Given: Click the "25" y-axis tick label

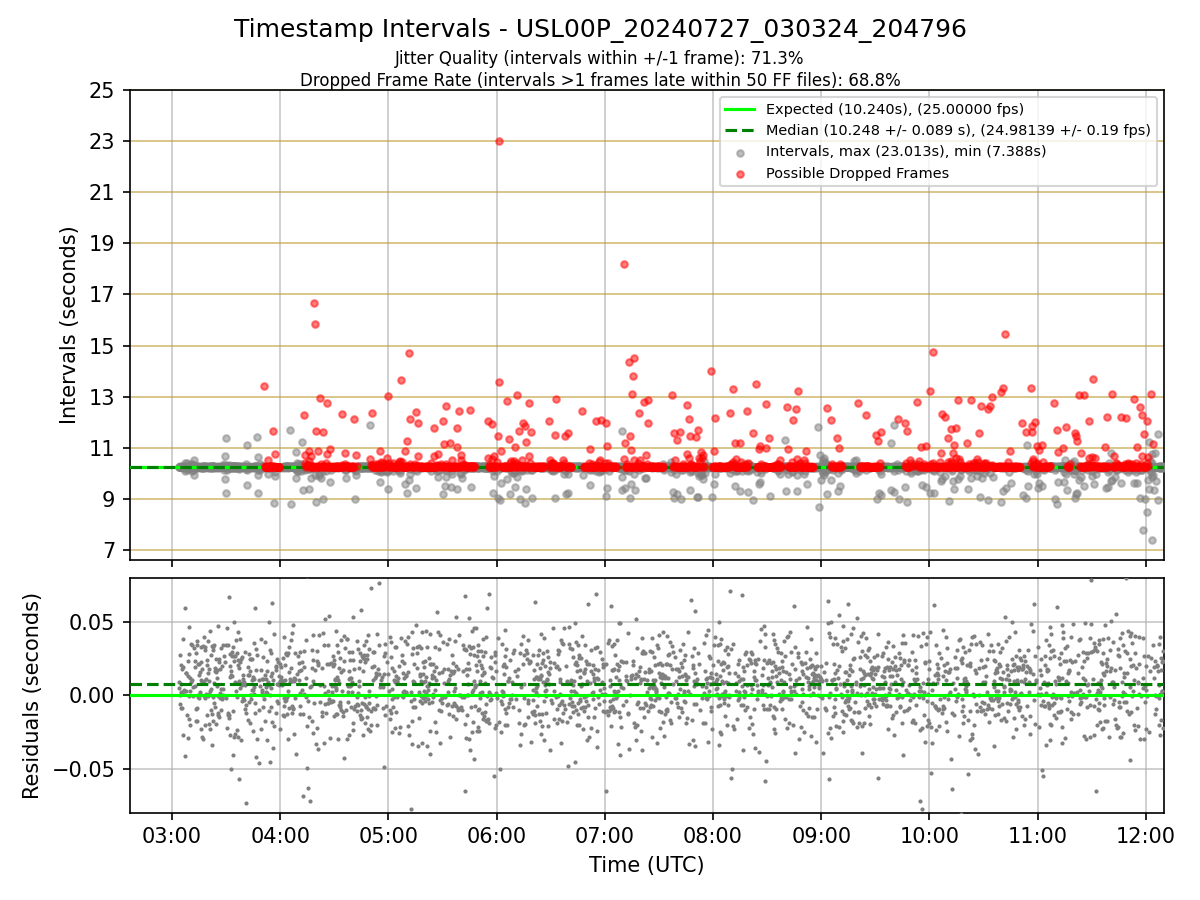Looking at the screenshot, I should tap(103, 90).
